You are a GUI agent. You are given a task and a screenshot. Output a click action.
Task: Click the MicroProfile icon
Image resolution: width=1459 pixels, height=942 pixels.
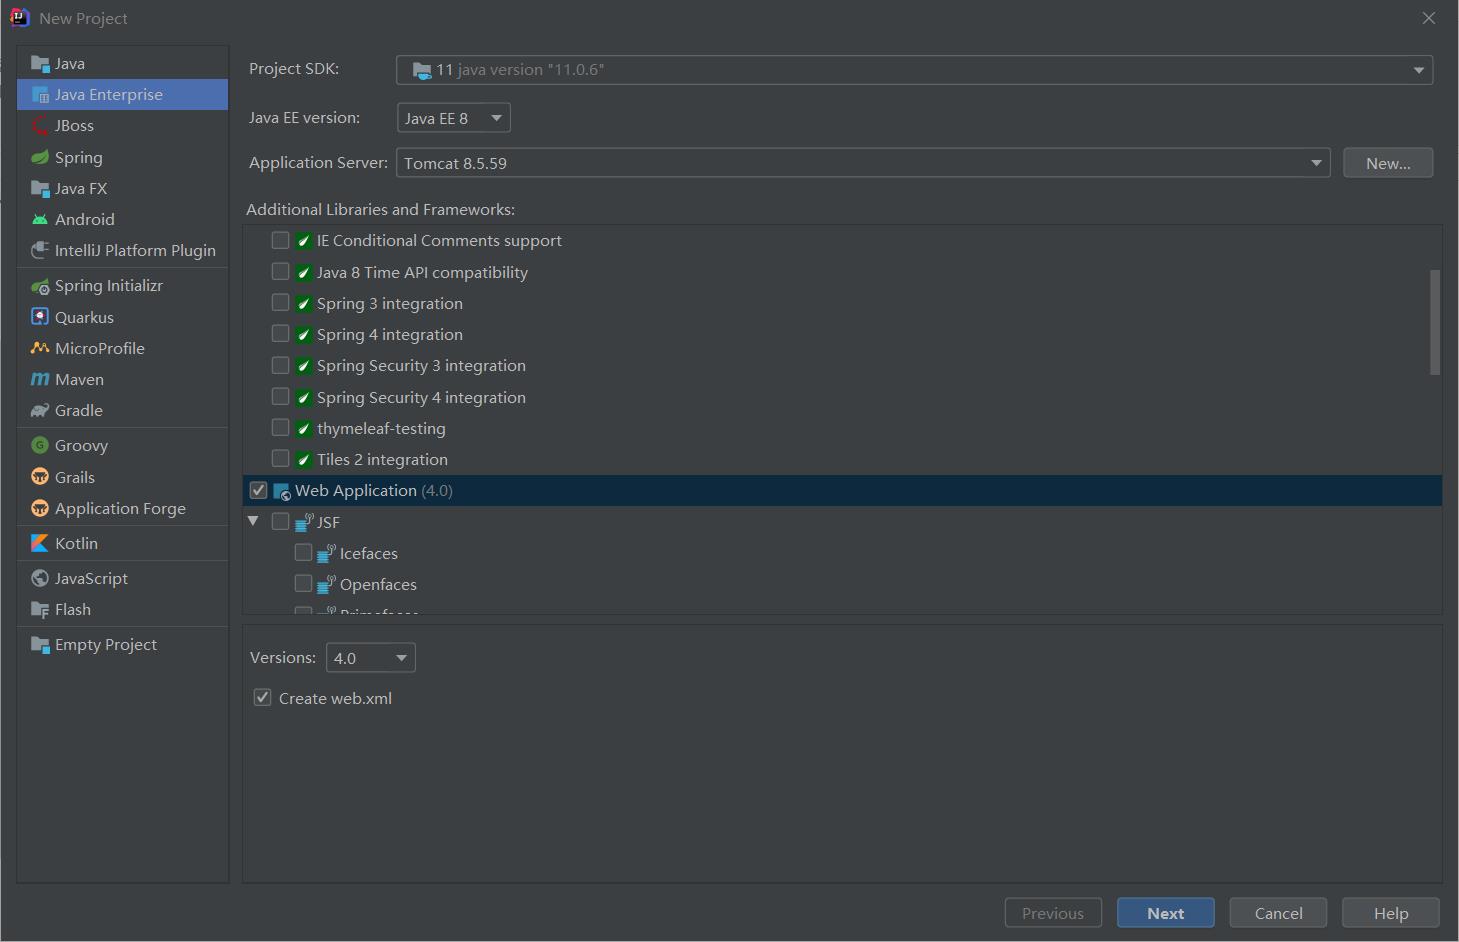[x=40, y=348]
